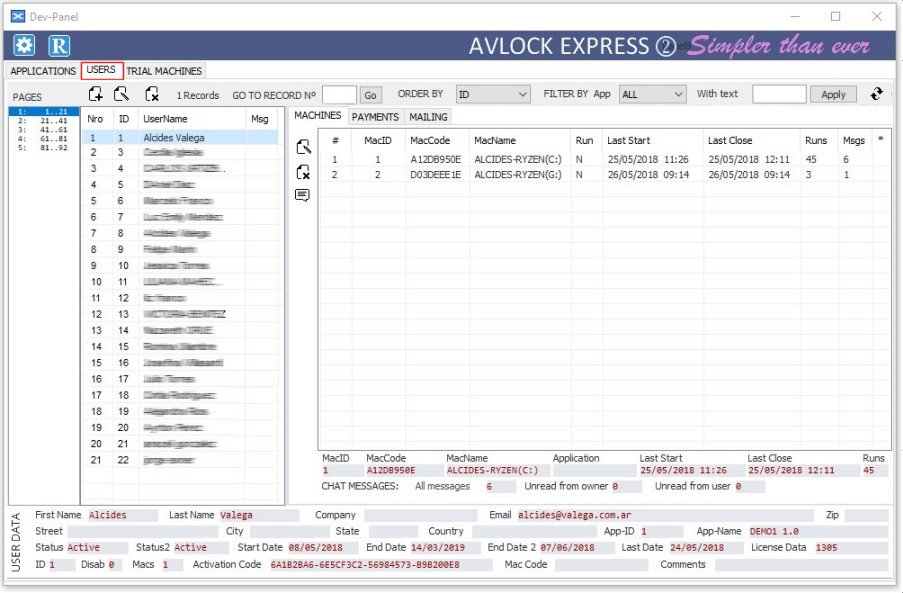The width and height of the screenshot is (903, 593).
Task: Click the UserName column header
Action: (192, 119)
